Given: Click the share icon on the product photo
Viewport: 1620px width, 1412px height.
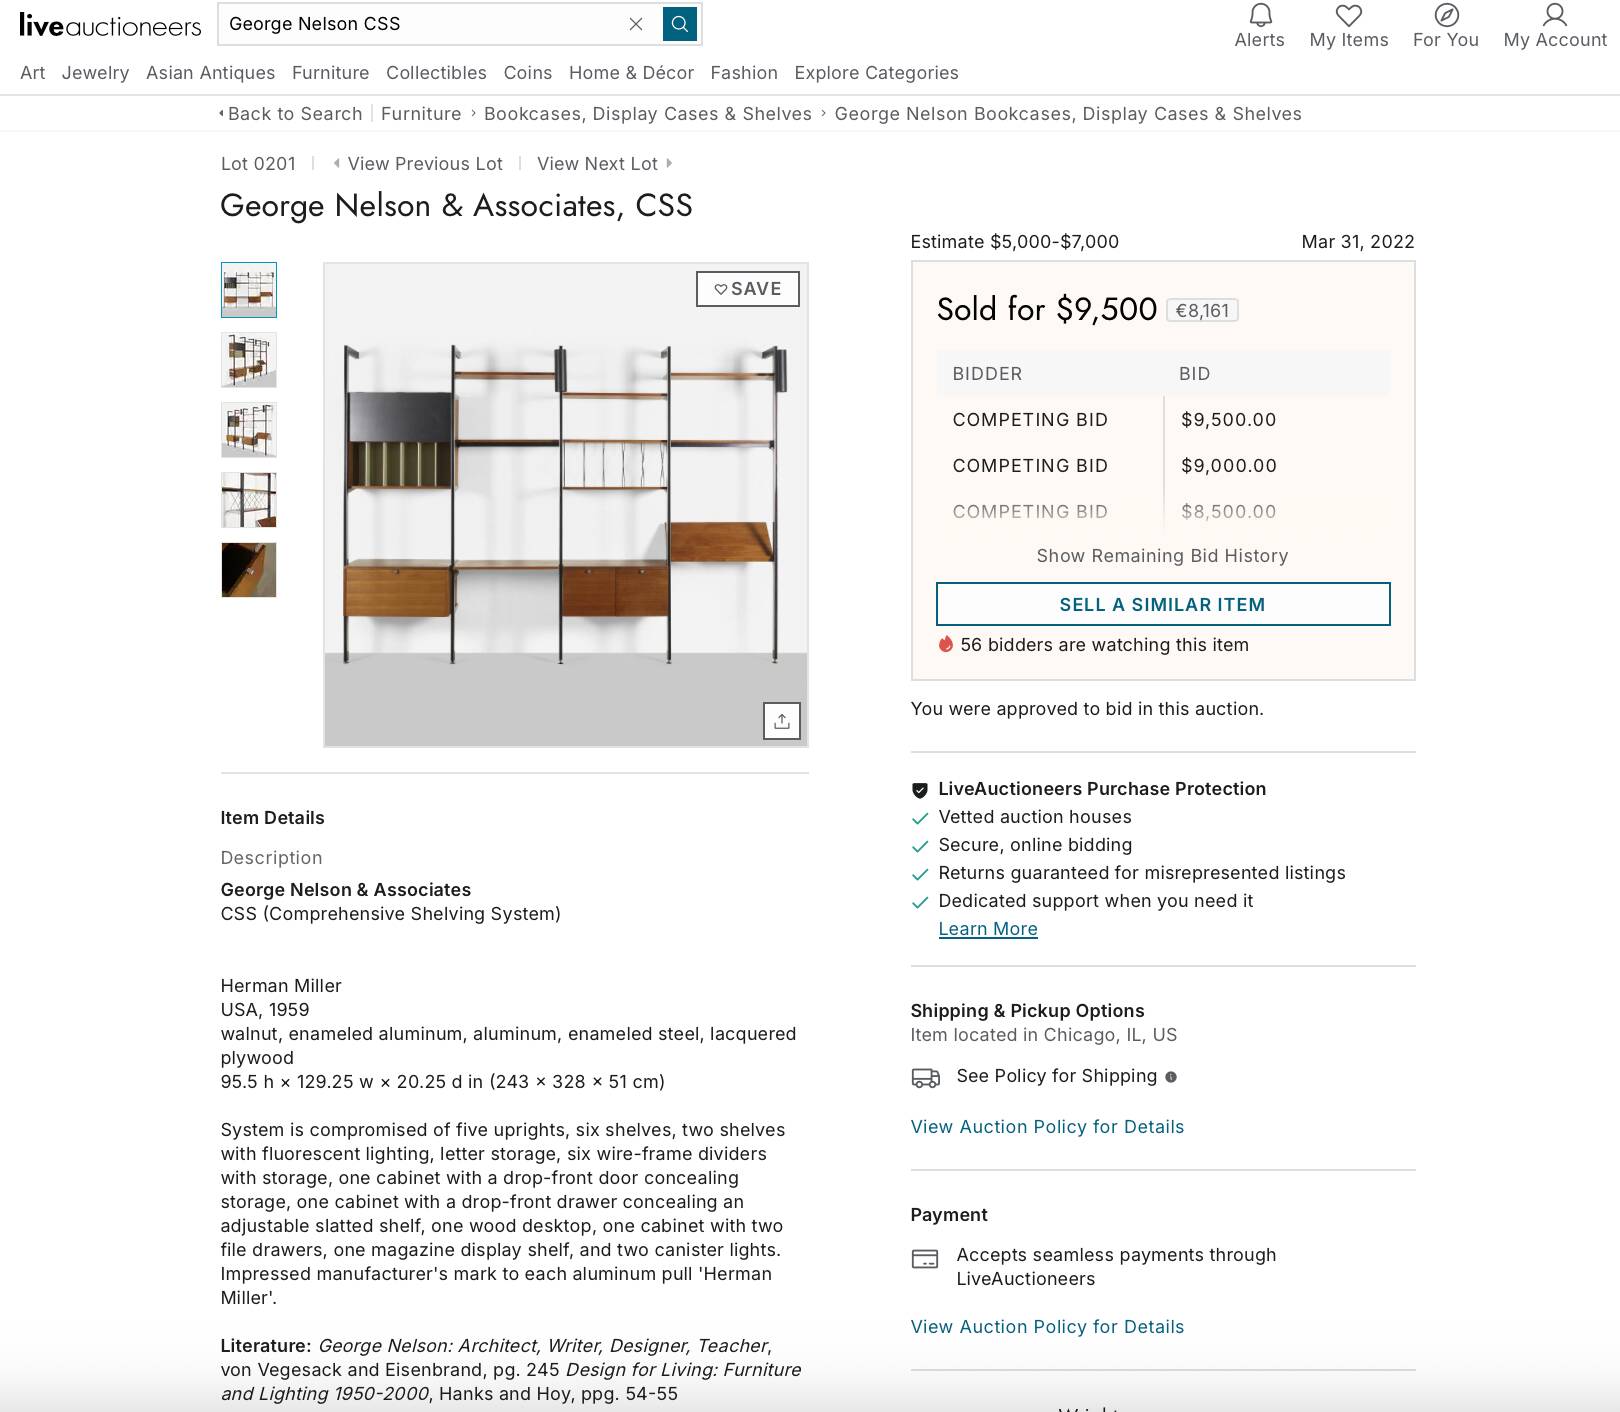Looking at the screenshot, I should pos(783,719).
